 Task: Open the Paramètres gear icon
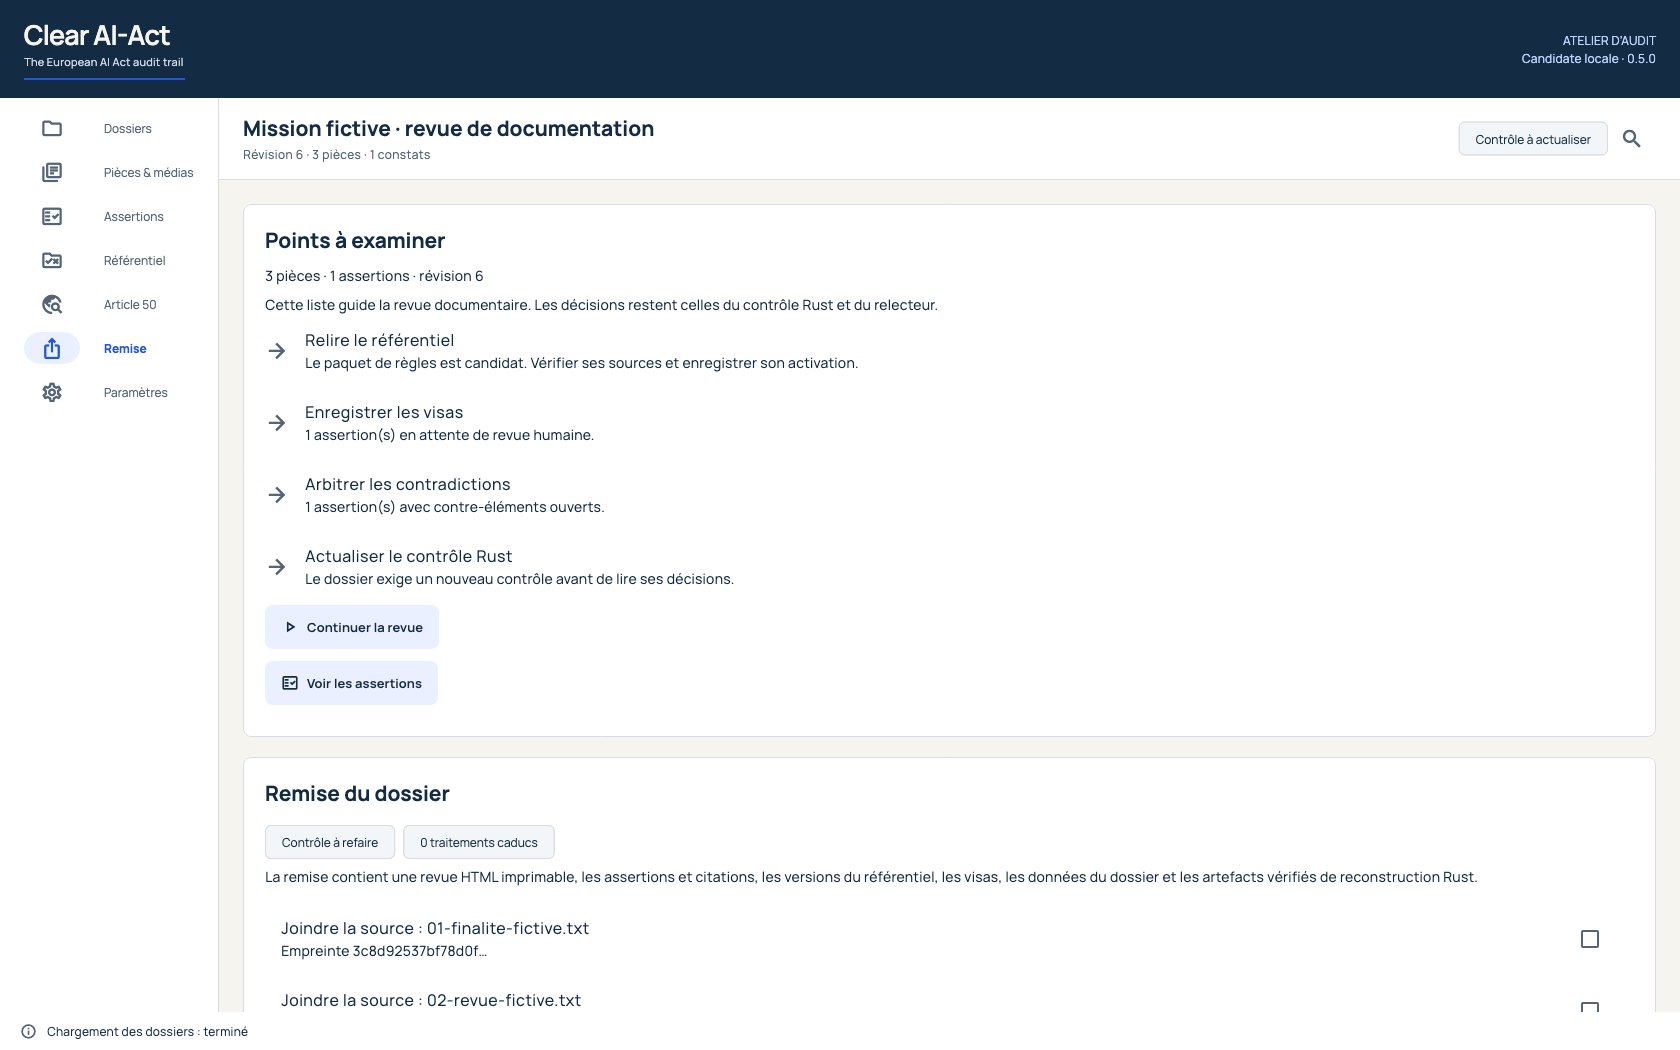(x=52, y=392)
